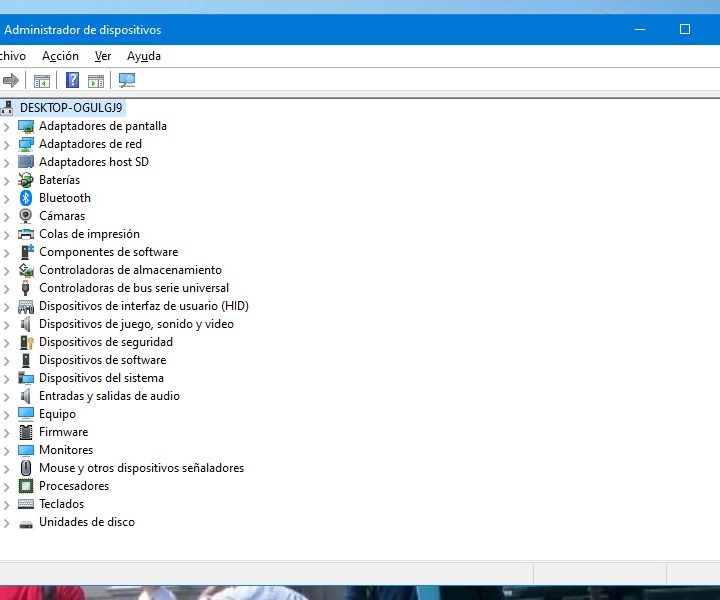Screen dimensions: 720x600
Task: Expand the Teclados node arrow
Action: (6, 505)
